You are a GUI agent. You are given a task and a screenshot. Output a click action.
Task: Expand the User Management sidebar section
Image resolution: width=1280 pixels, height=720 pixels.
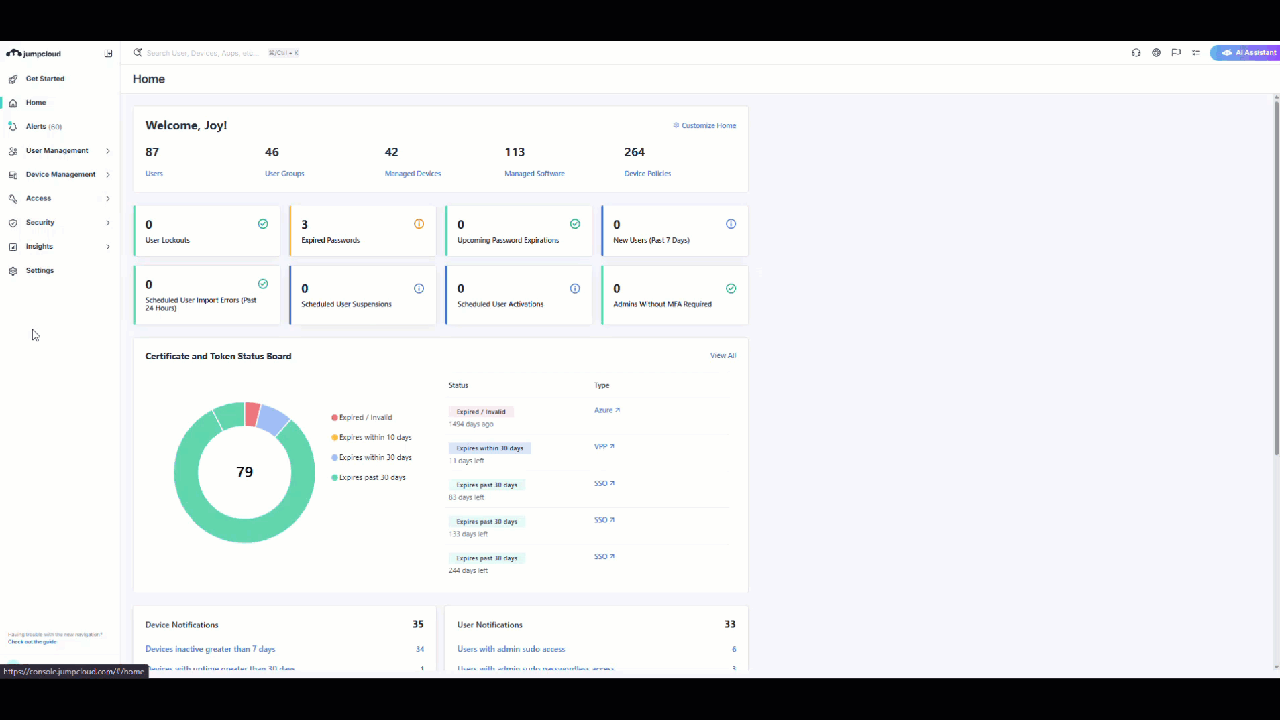[58, 151]
